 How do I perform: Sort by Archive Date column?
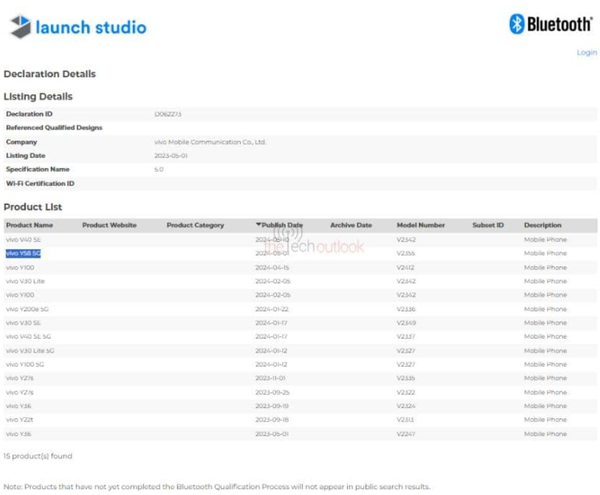(351, 225)
